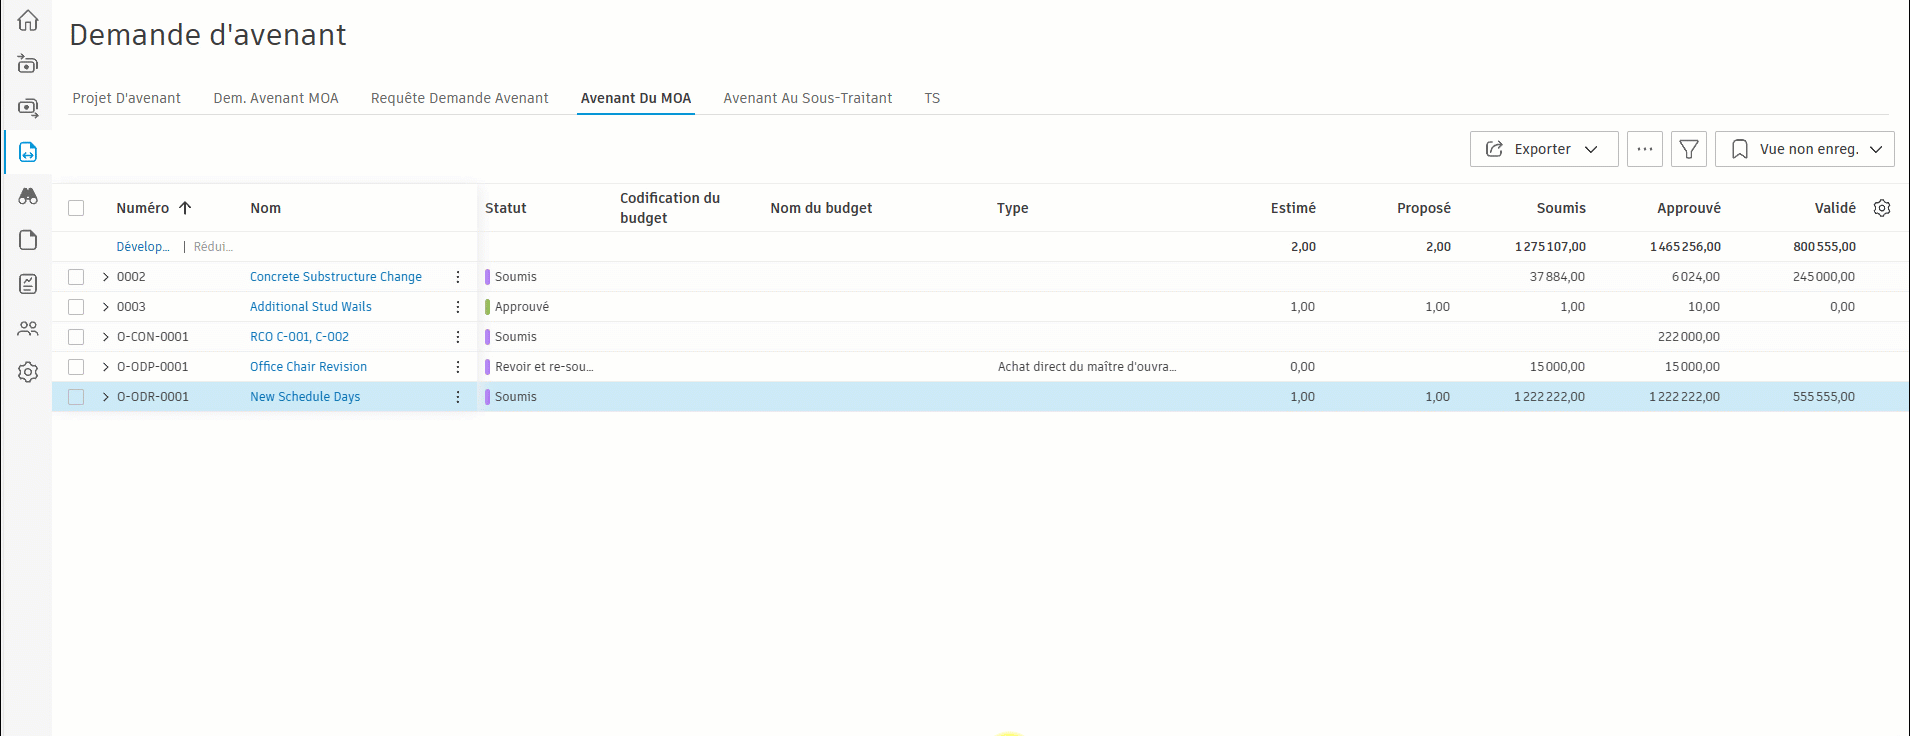
Task: Open Additional Stud Walls link
Action: [x=311, y=307]
